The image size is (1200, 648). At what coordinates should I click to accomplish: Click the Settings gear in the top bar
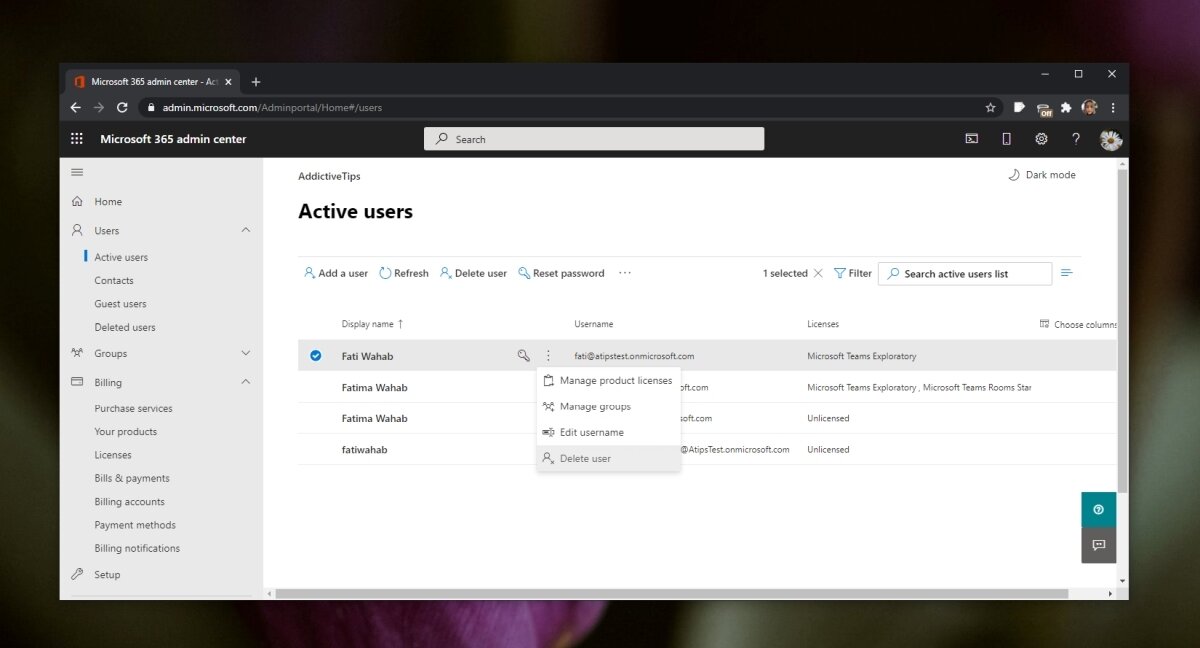point(1041,139)
